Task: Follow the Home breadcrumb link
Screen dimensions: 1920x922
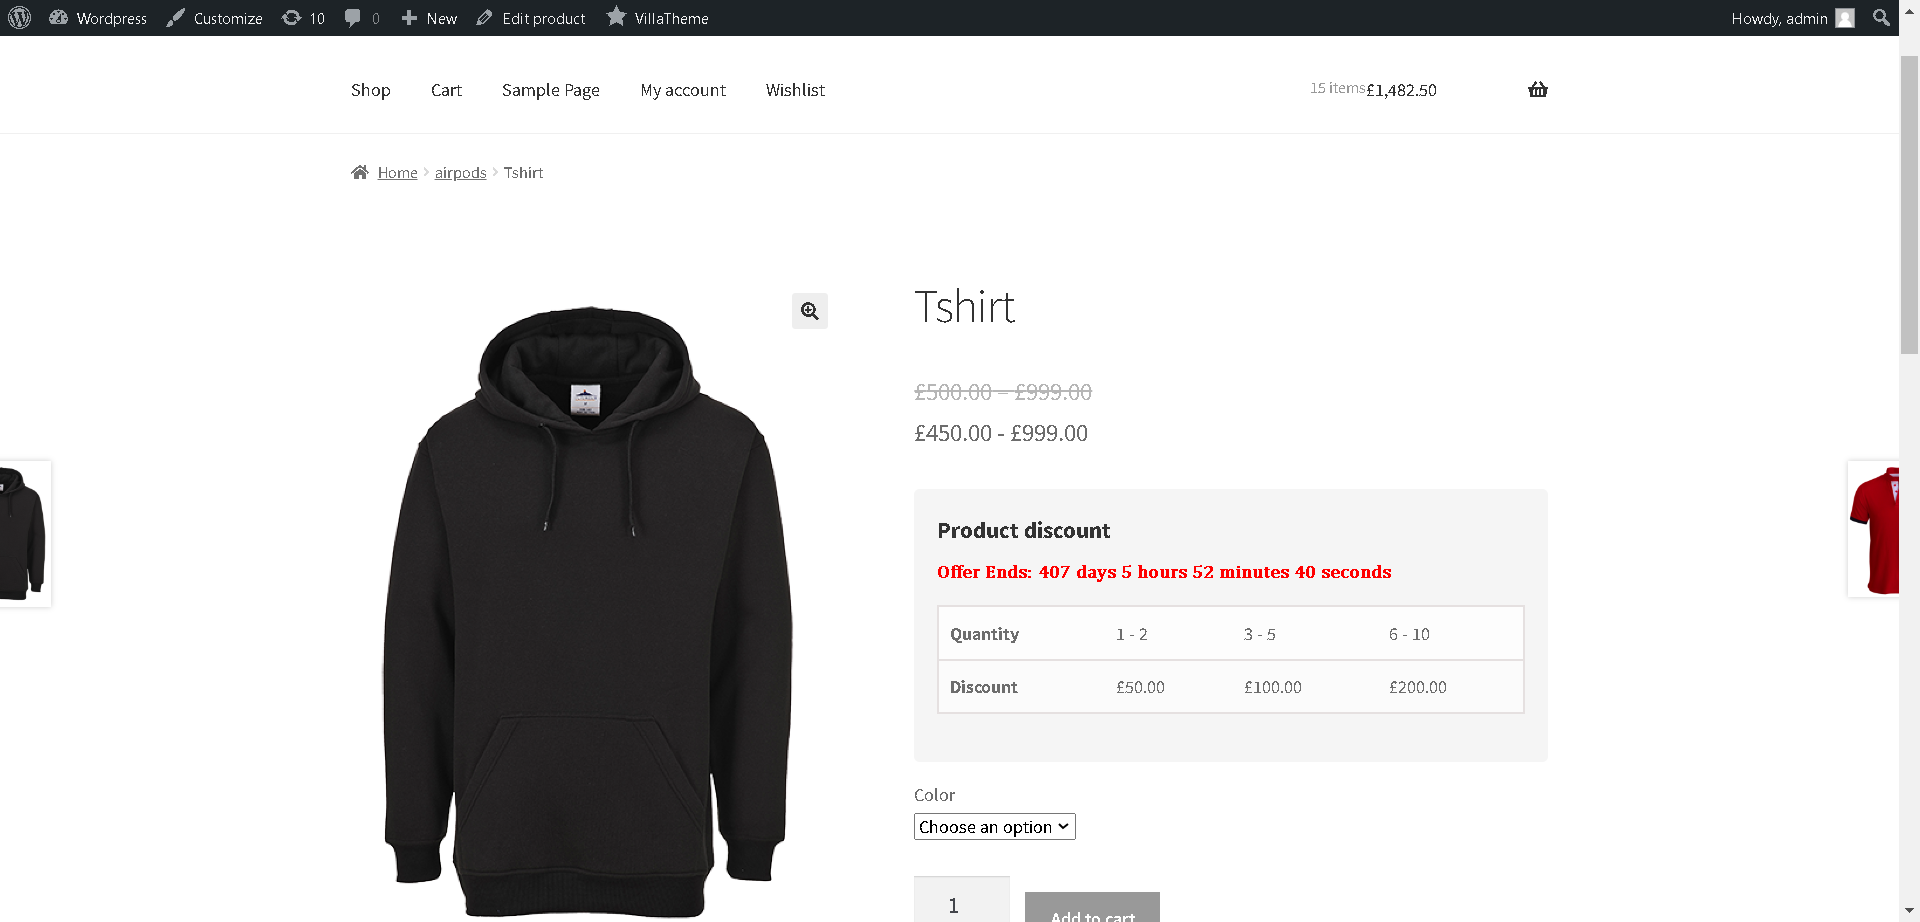Action: coord(397,173)
